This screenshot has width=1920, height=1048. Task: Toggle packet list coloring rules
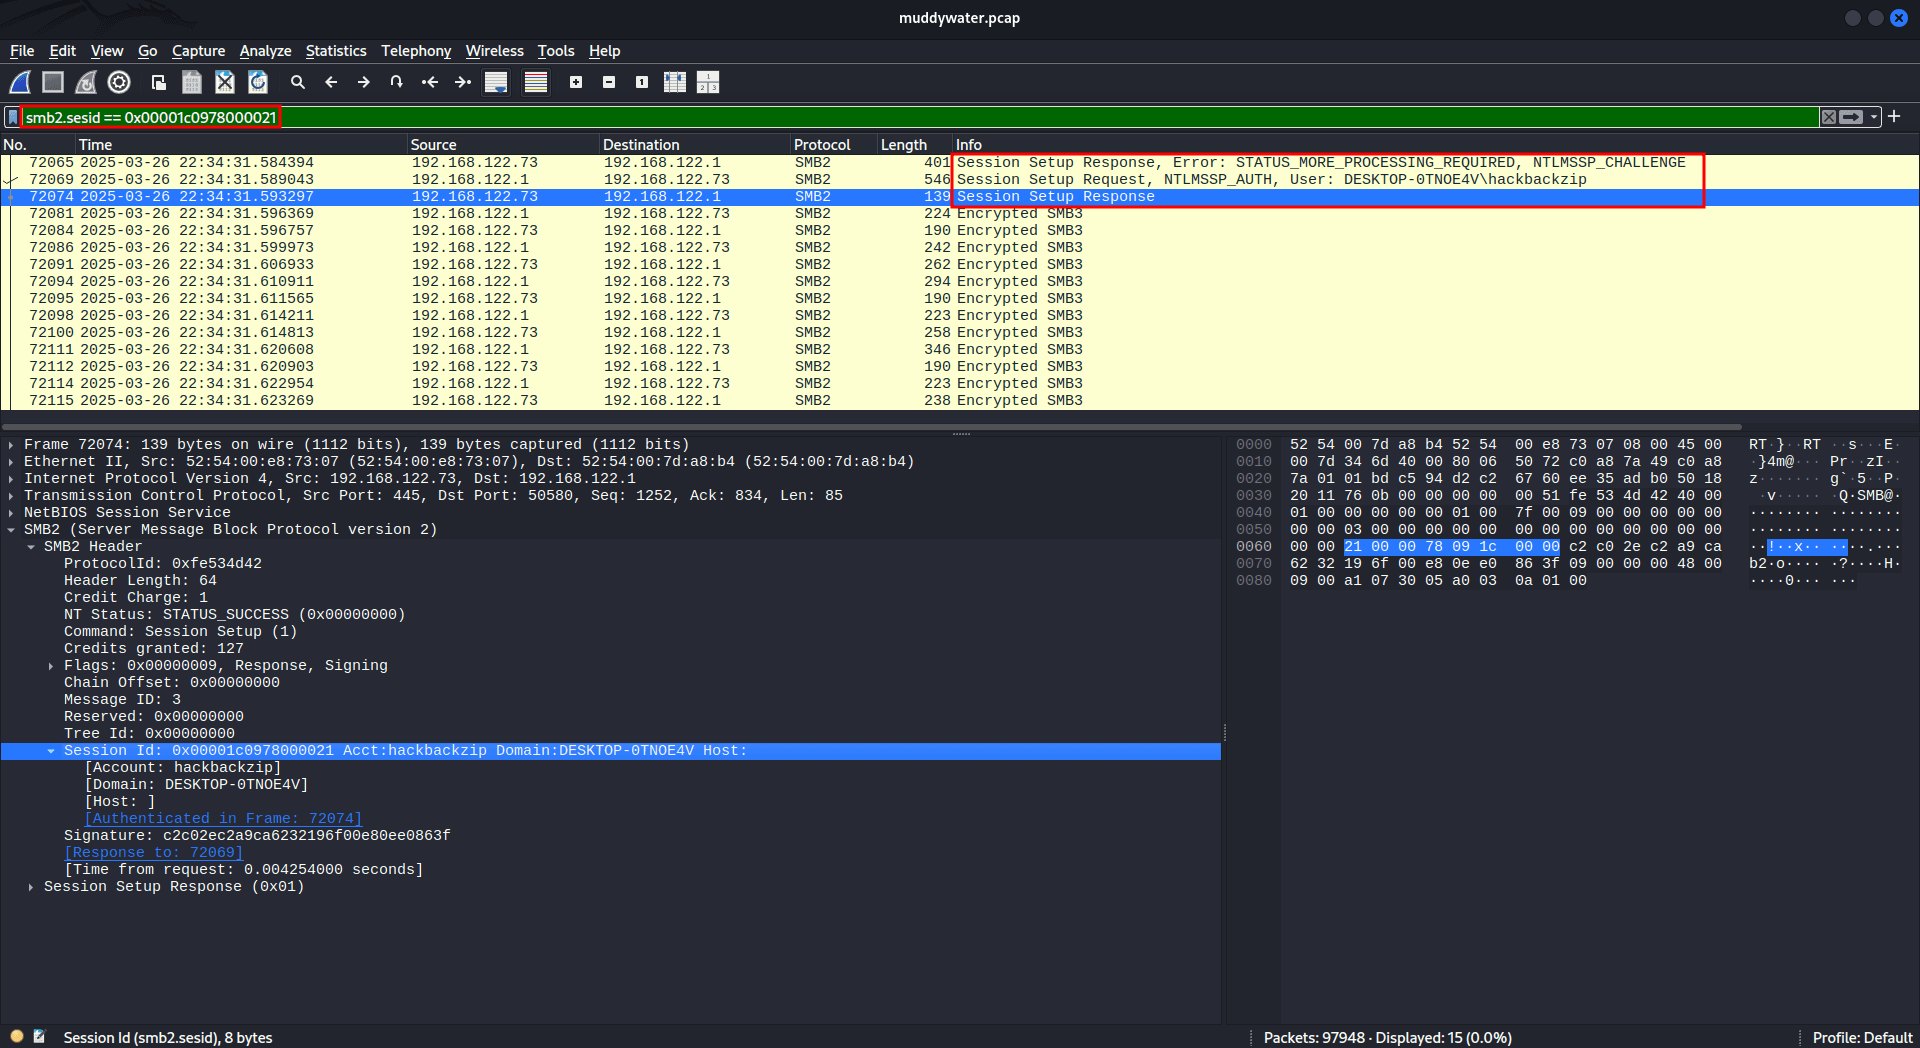536,82
